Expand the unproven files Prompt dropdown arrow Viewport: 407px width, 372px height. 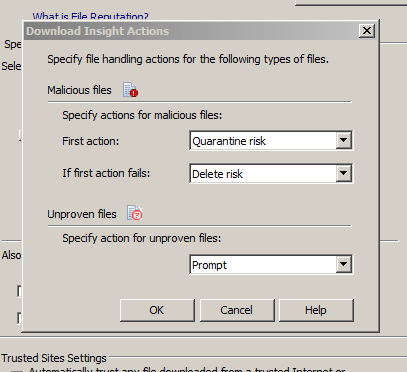(x=343, y=265)
